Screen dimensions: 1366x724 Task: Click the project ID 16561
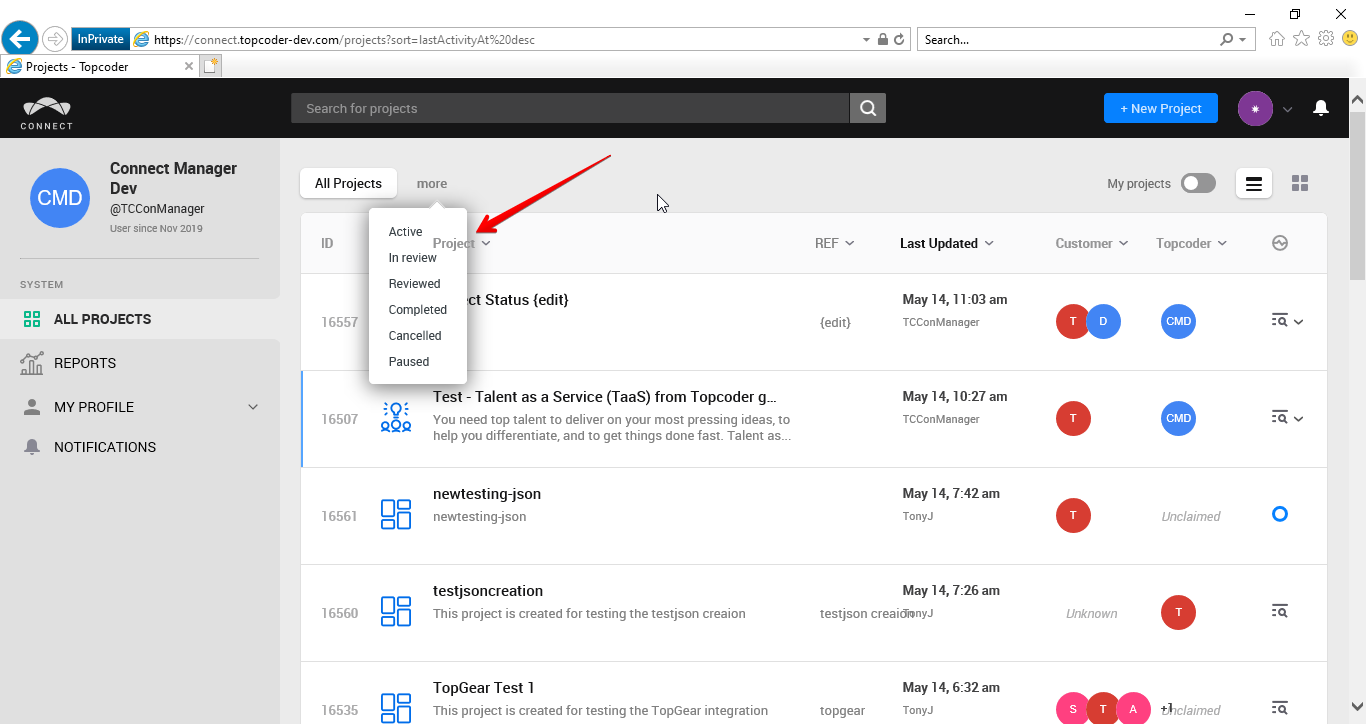point(339,516)
